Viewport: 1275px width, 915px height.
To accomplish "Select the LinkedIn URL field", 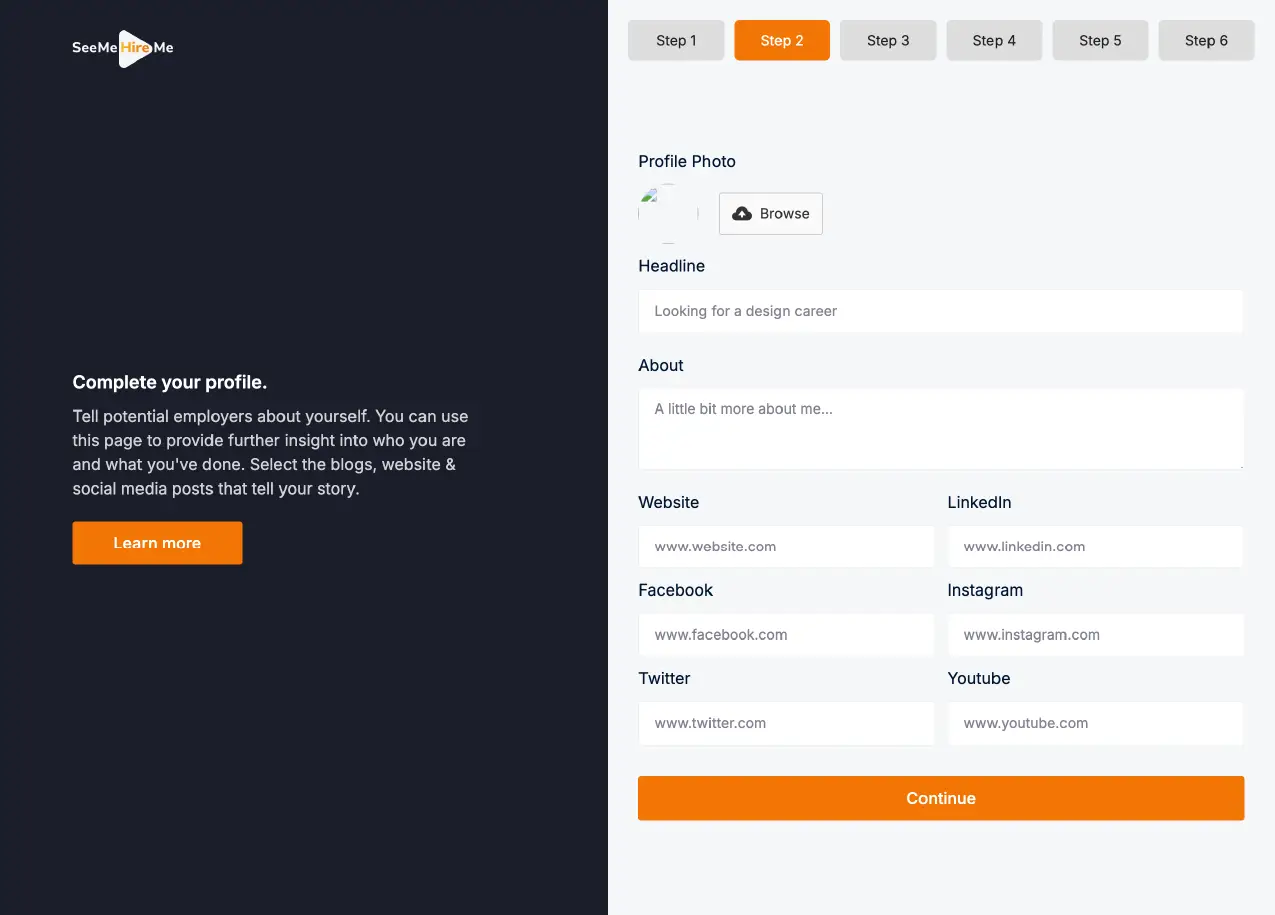I will (x=1095, y=546).
